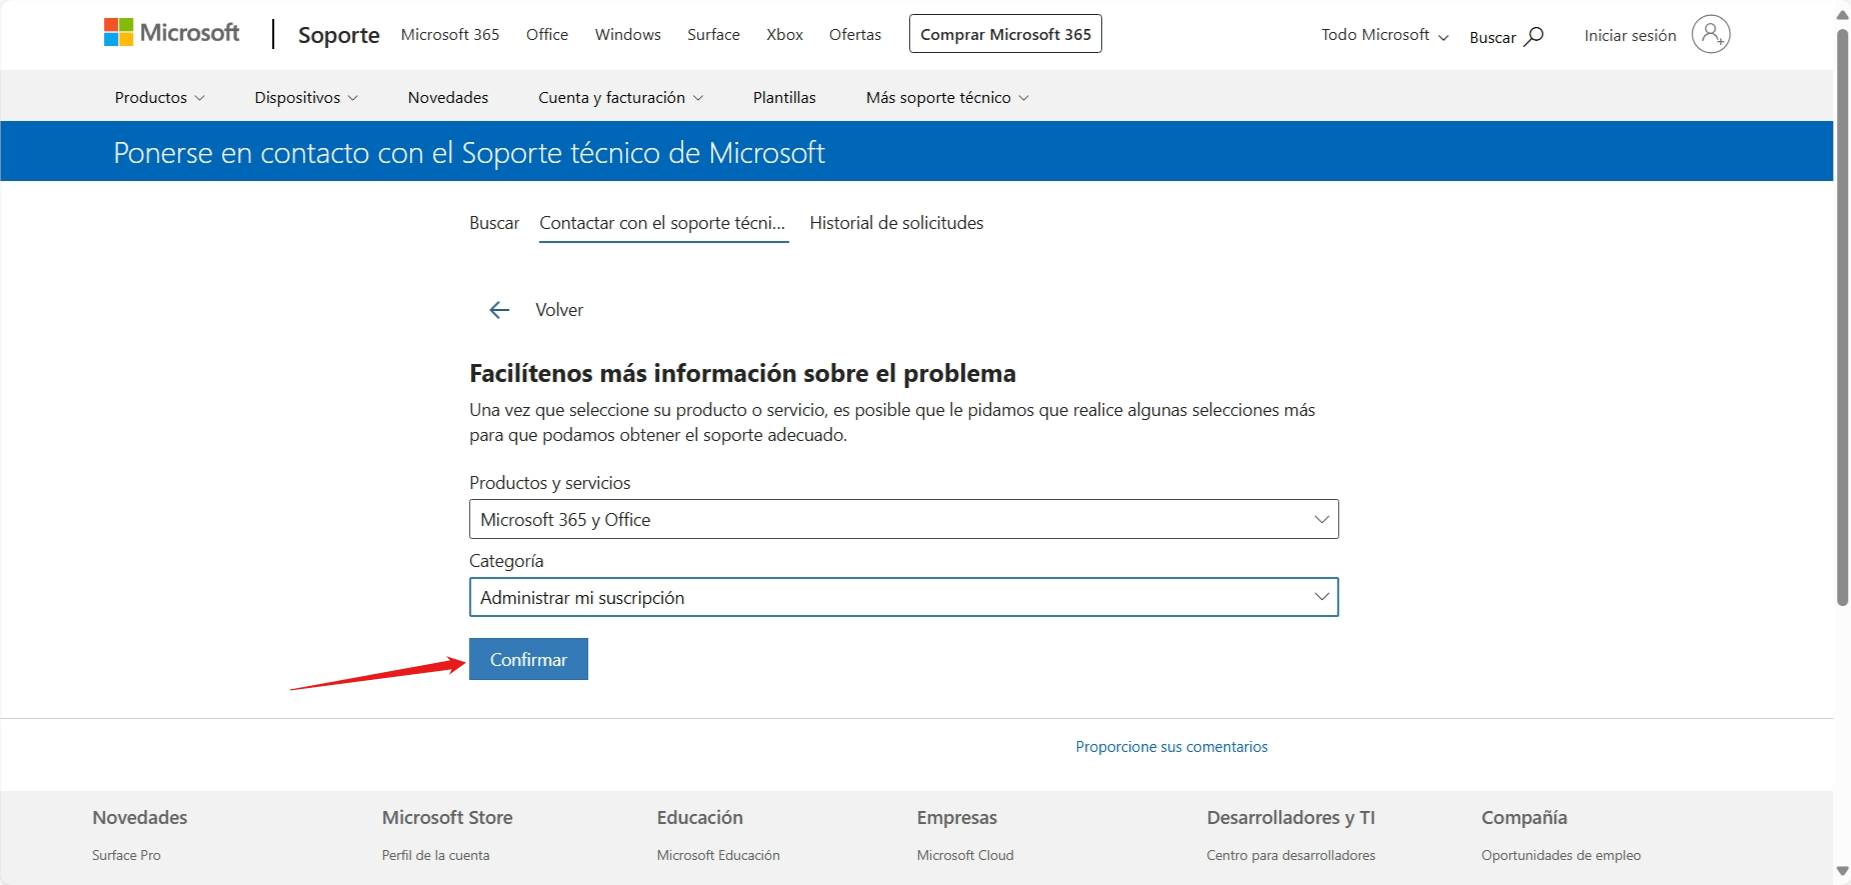Open Plantillas menu item

tap(784, 97)
